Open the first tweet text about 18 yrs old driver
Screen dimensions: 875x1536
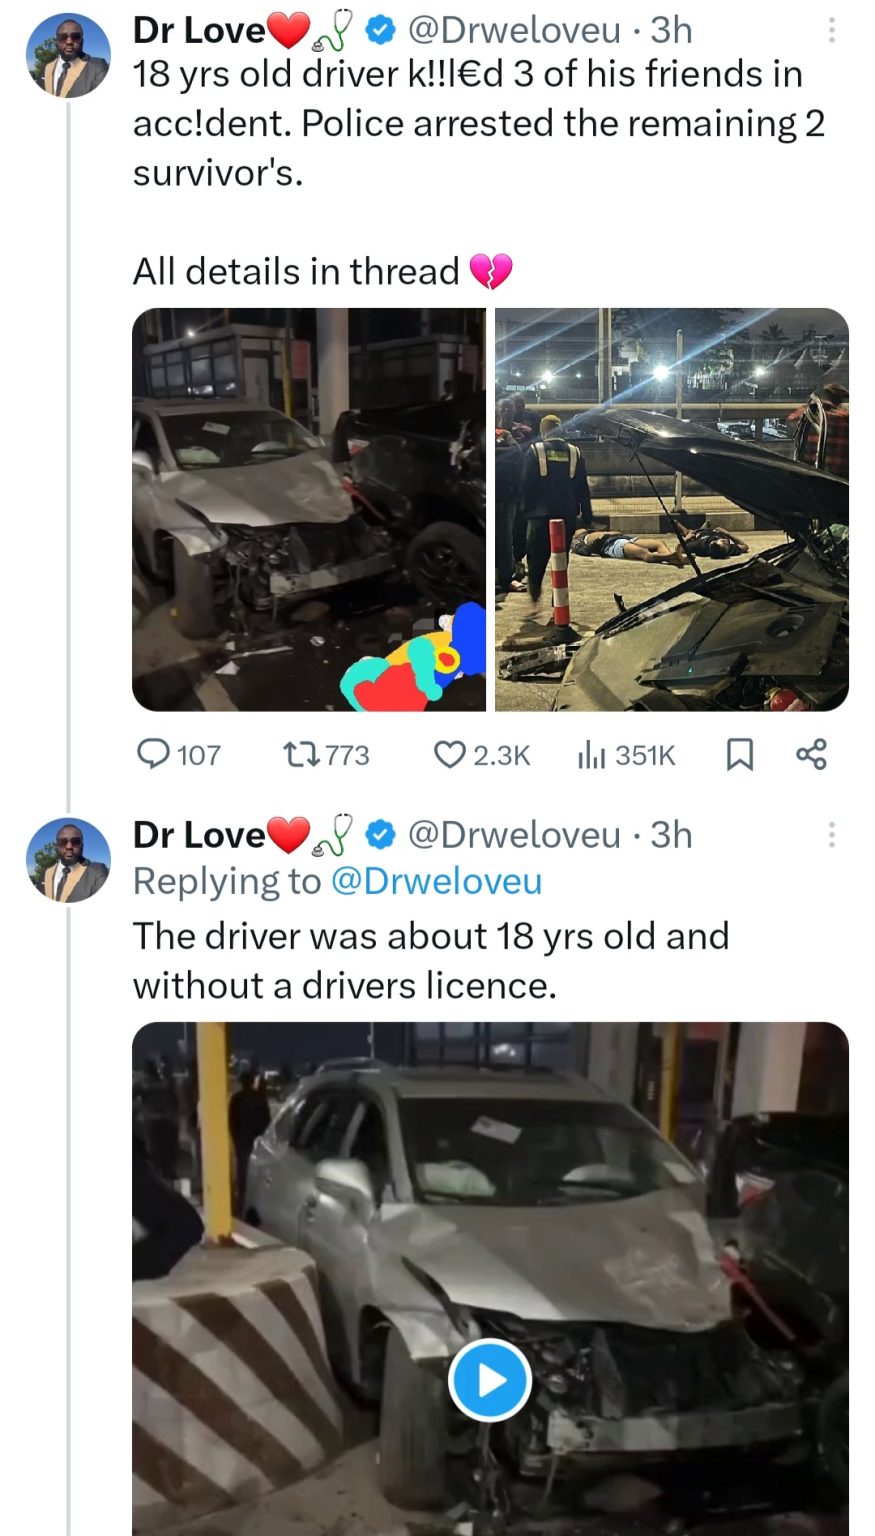click(470, 124)
